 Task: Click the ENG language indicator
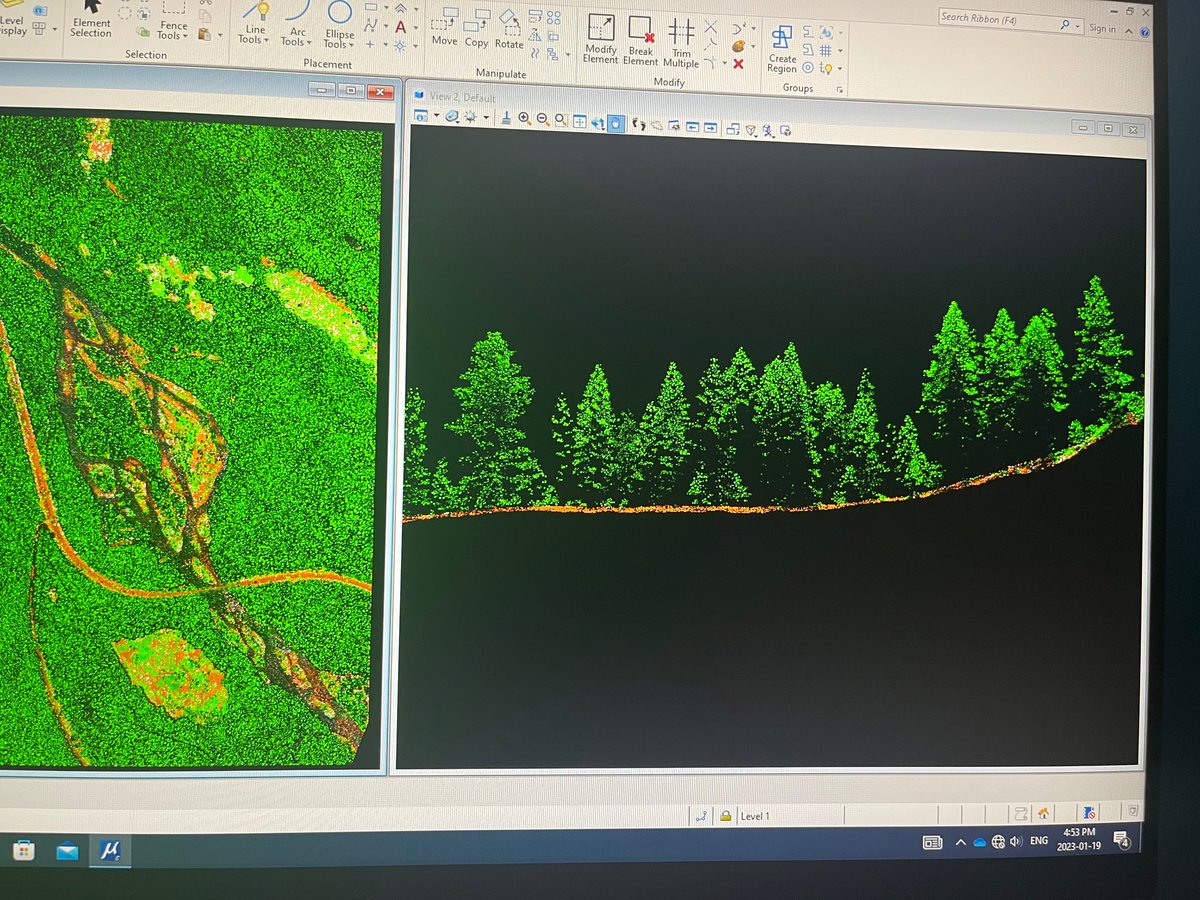click(1039, 841)
